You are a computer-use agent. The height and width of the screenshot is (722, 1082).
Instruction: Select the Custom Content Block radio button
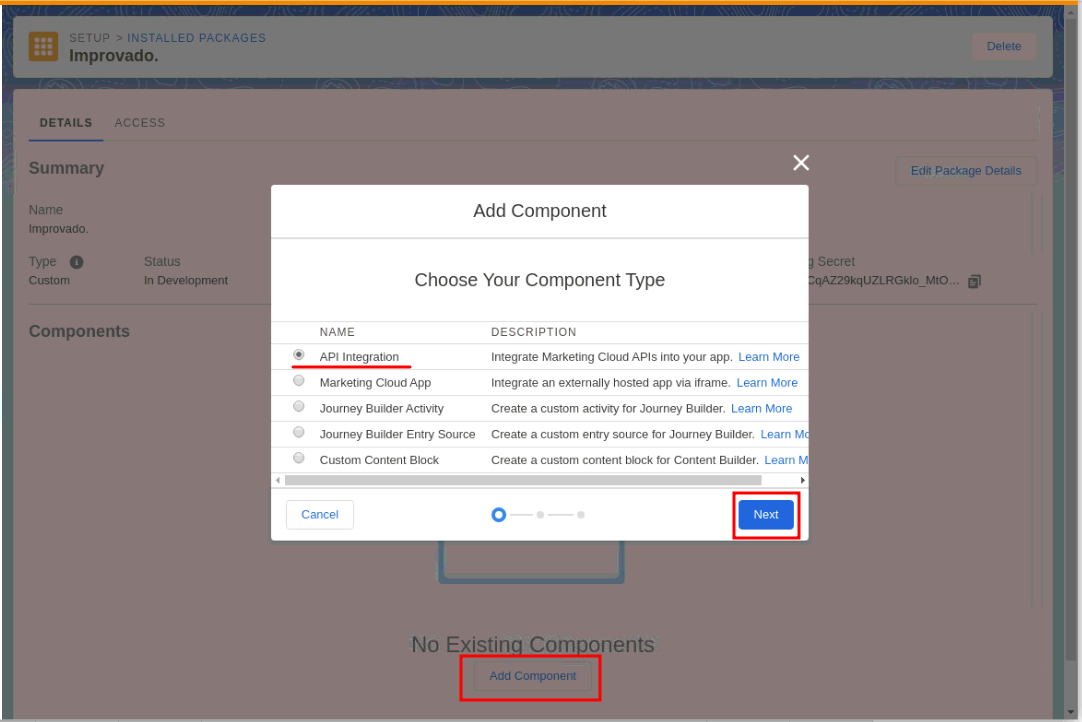click(x=299, y=458)
